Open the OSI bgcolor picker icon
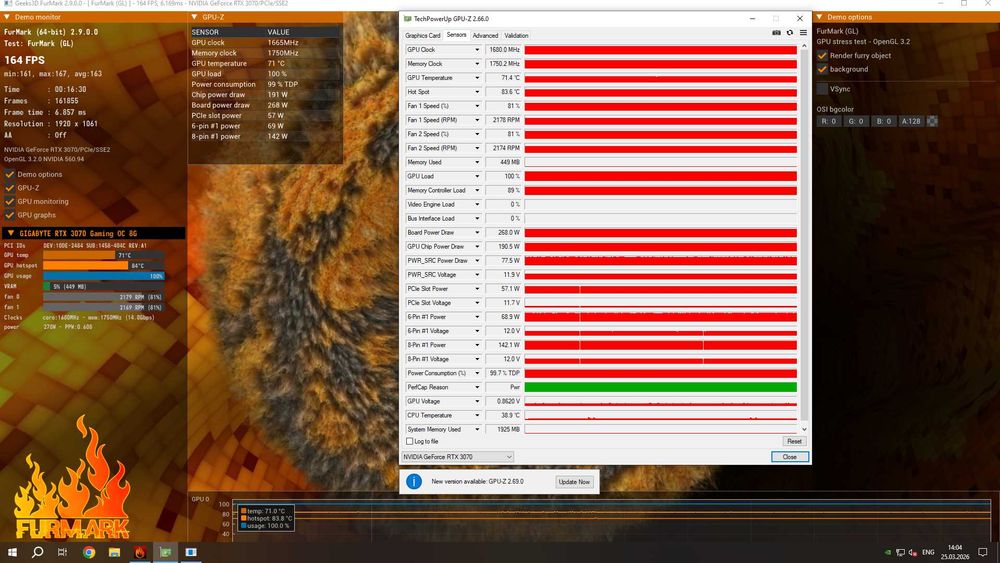1000x563 pixels. [x=932, y=121]
